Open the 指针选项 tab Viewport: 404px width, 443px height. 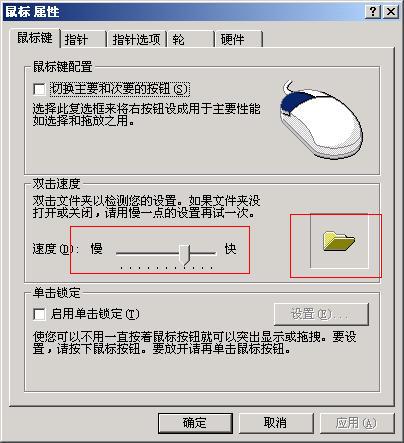[136, 40]
